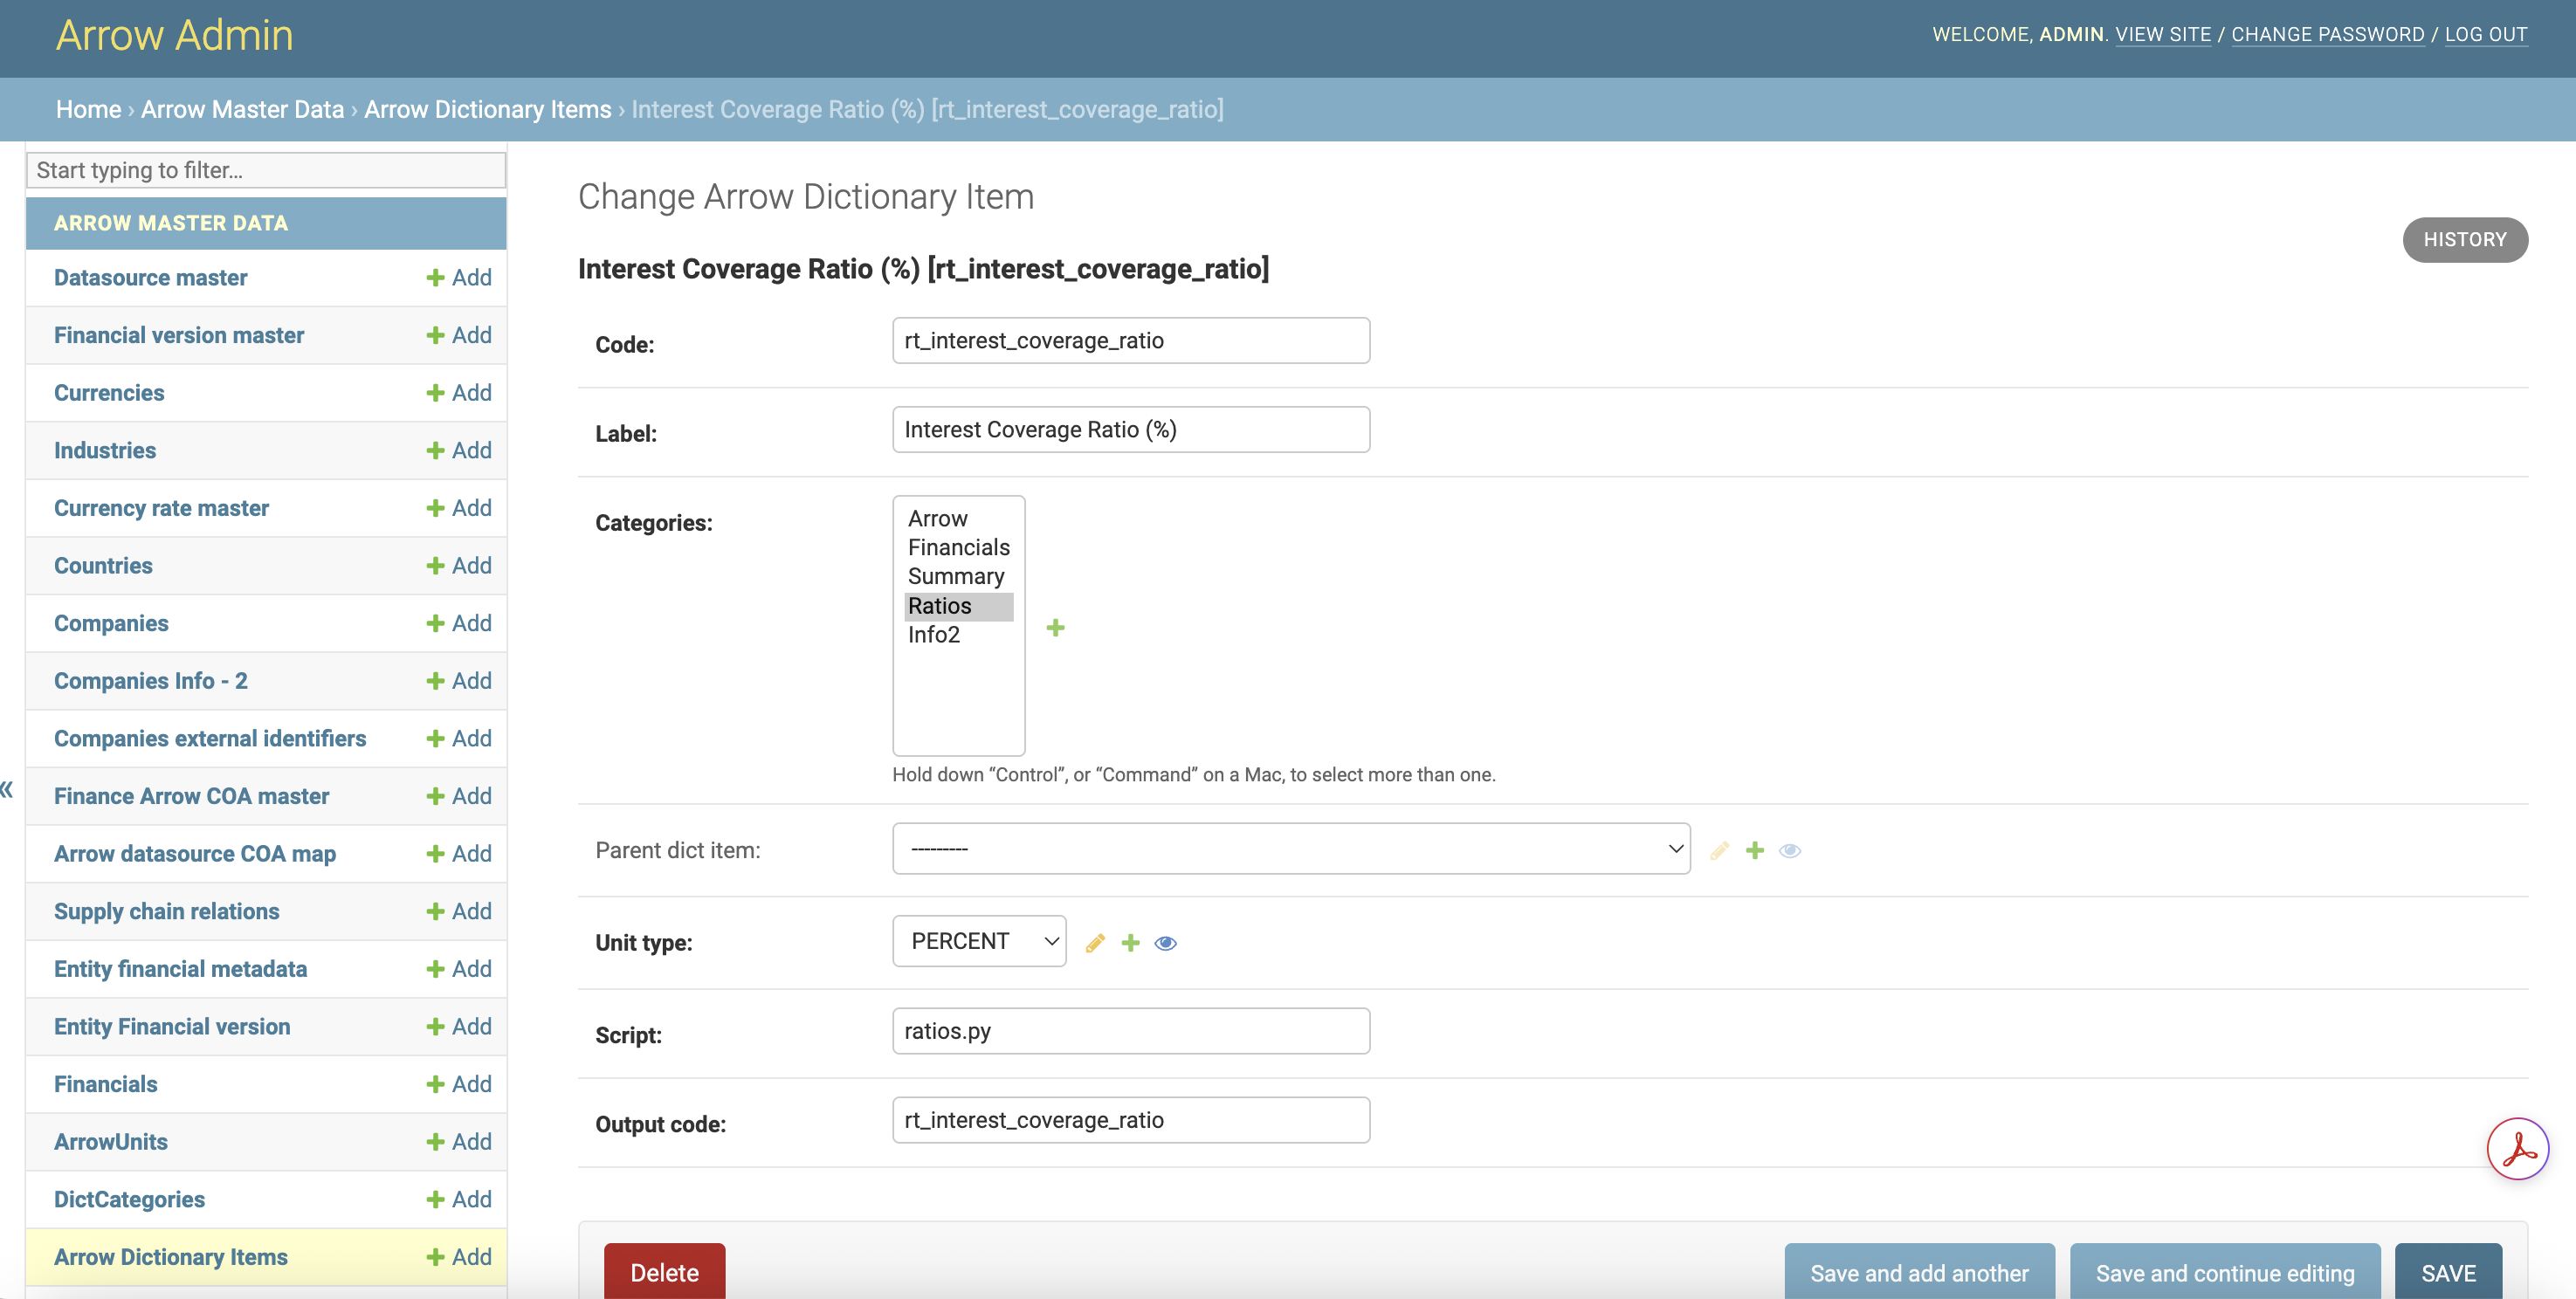The height and width of the screenshot is (1299, 2576).
Task: Add a Finance Arrow COA master
Action: (459, 796)
